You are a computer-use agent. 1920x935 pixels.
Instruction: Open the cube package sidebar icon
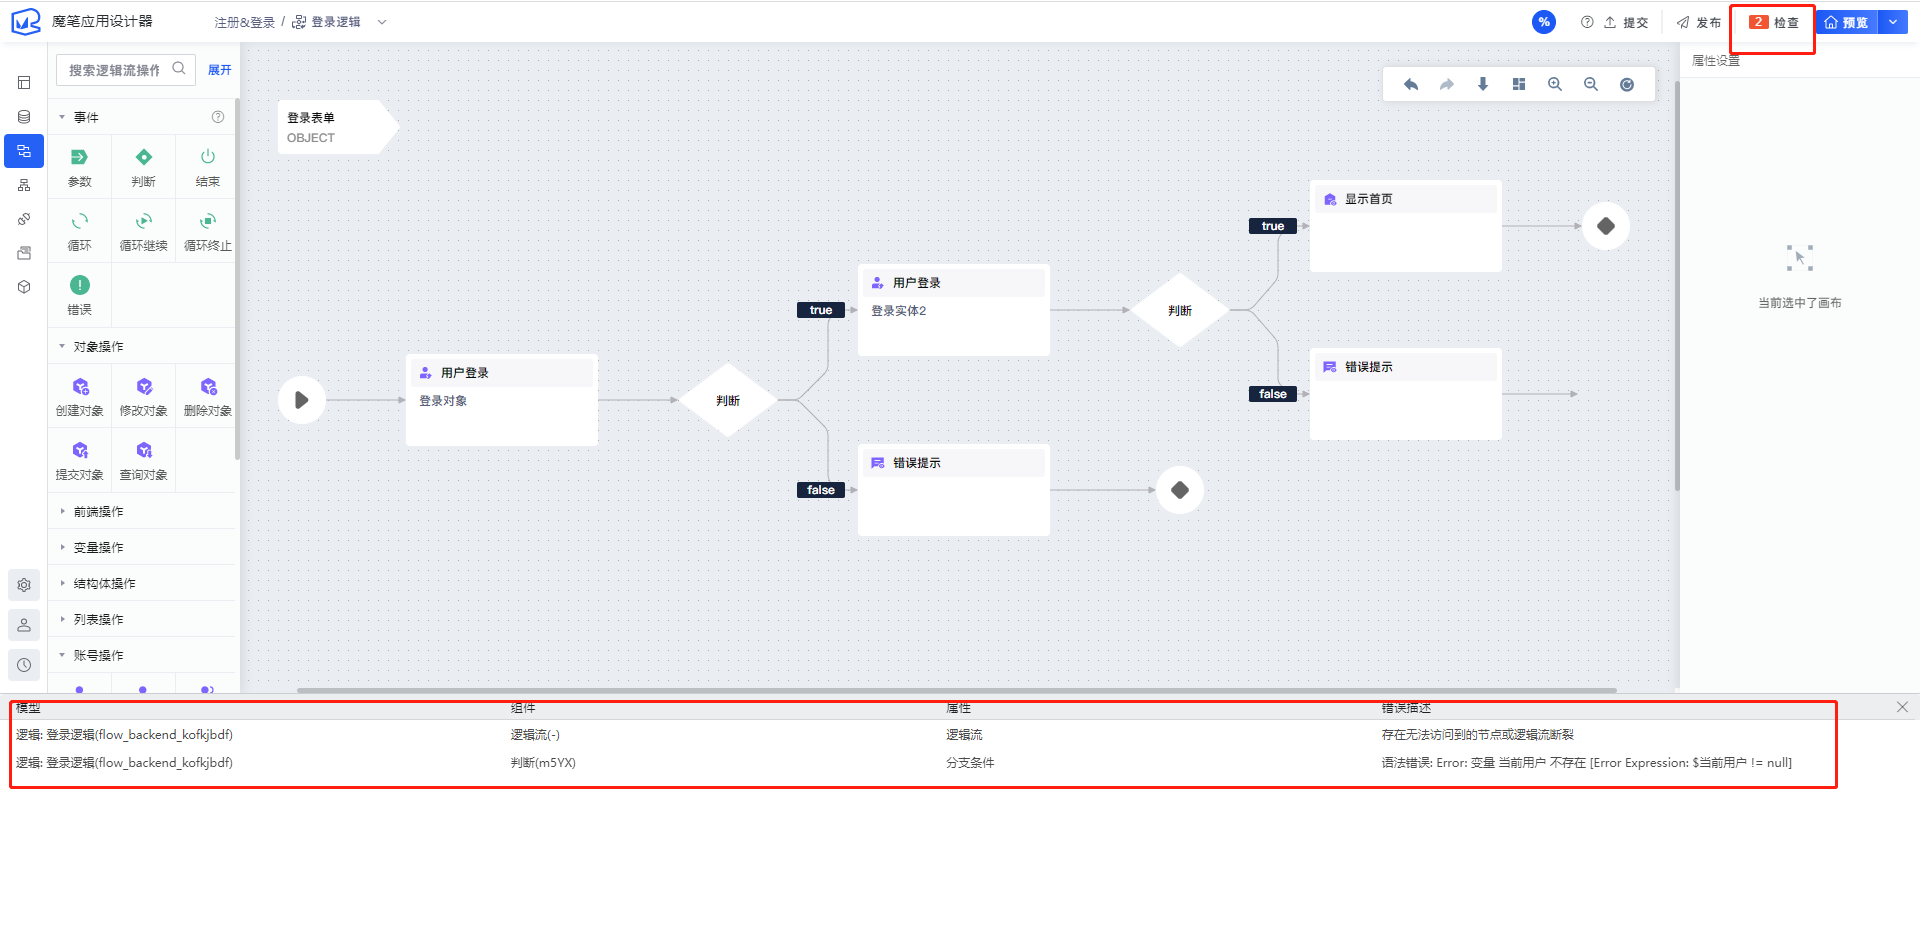[24, 287]
